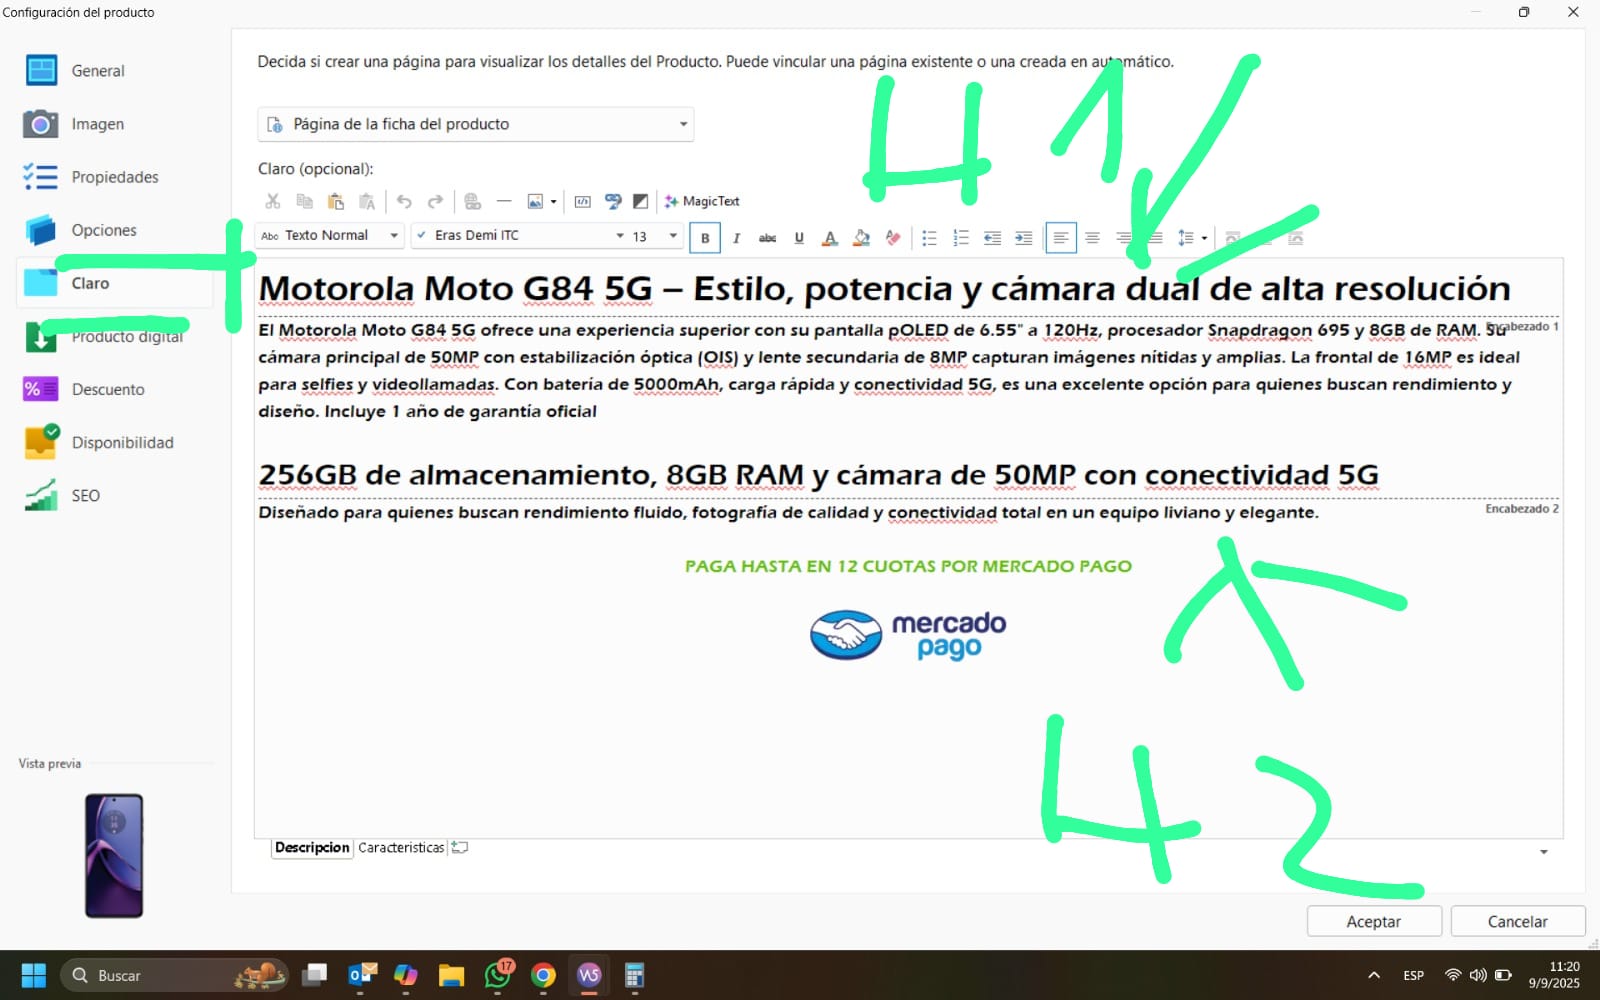Increase the paragraph indent
Image resolution: width=1600 pixels, height=1000 pixels.
tap(1023, 238)
